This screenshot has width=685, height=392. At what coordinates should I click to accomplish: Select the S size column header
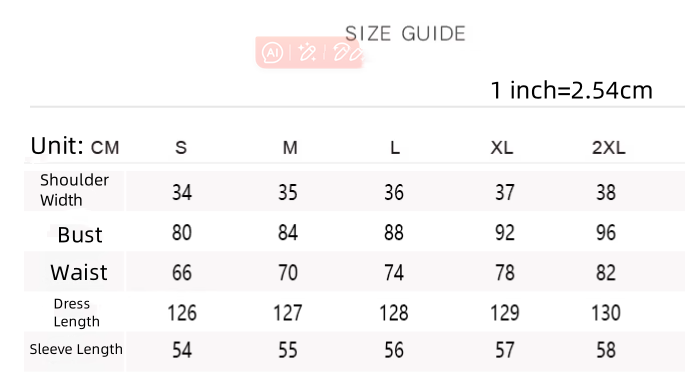click(x=181, y=148)
